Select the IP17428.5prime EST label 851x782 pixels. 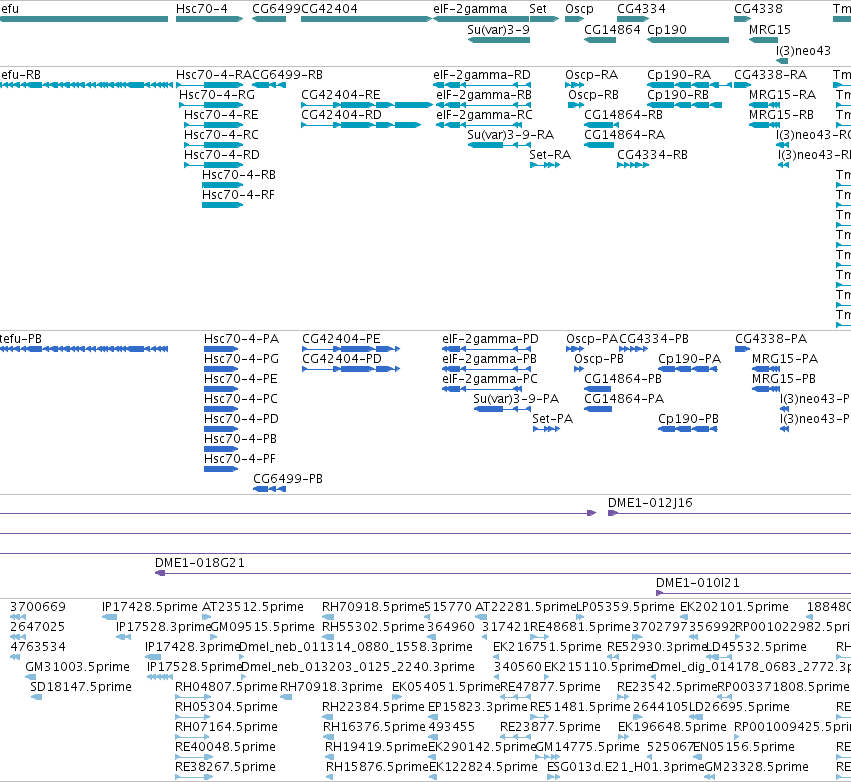pos(150,608)
